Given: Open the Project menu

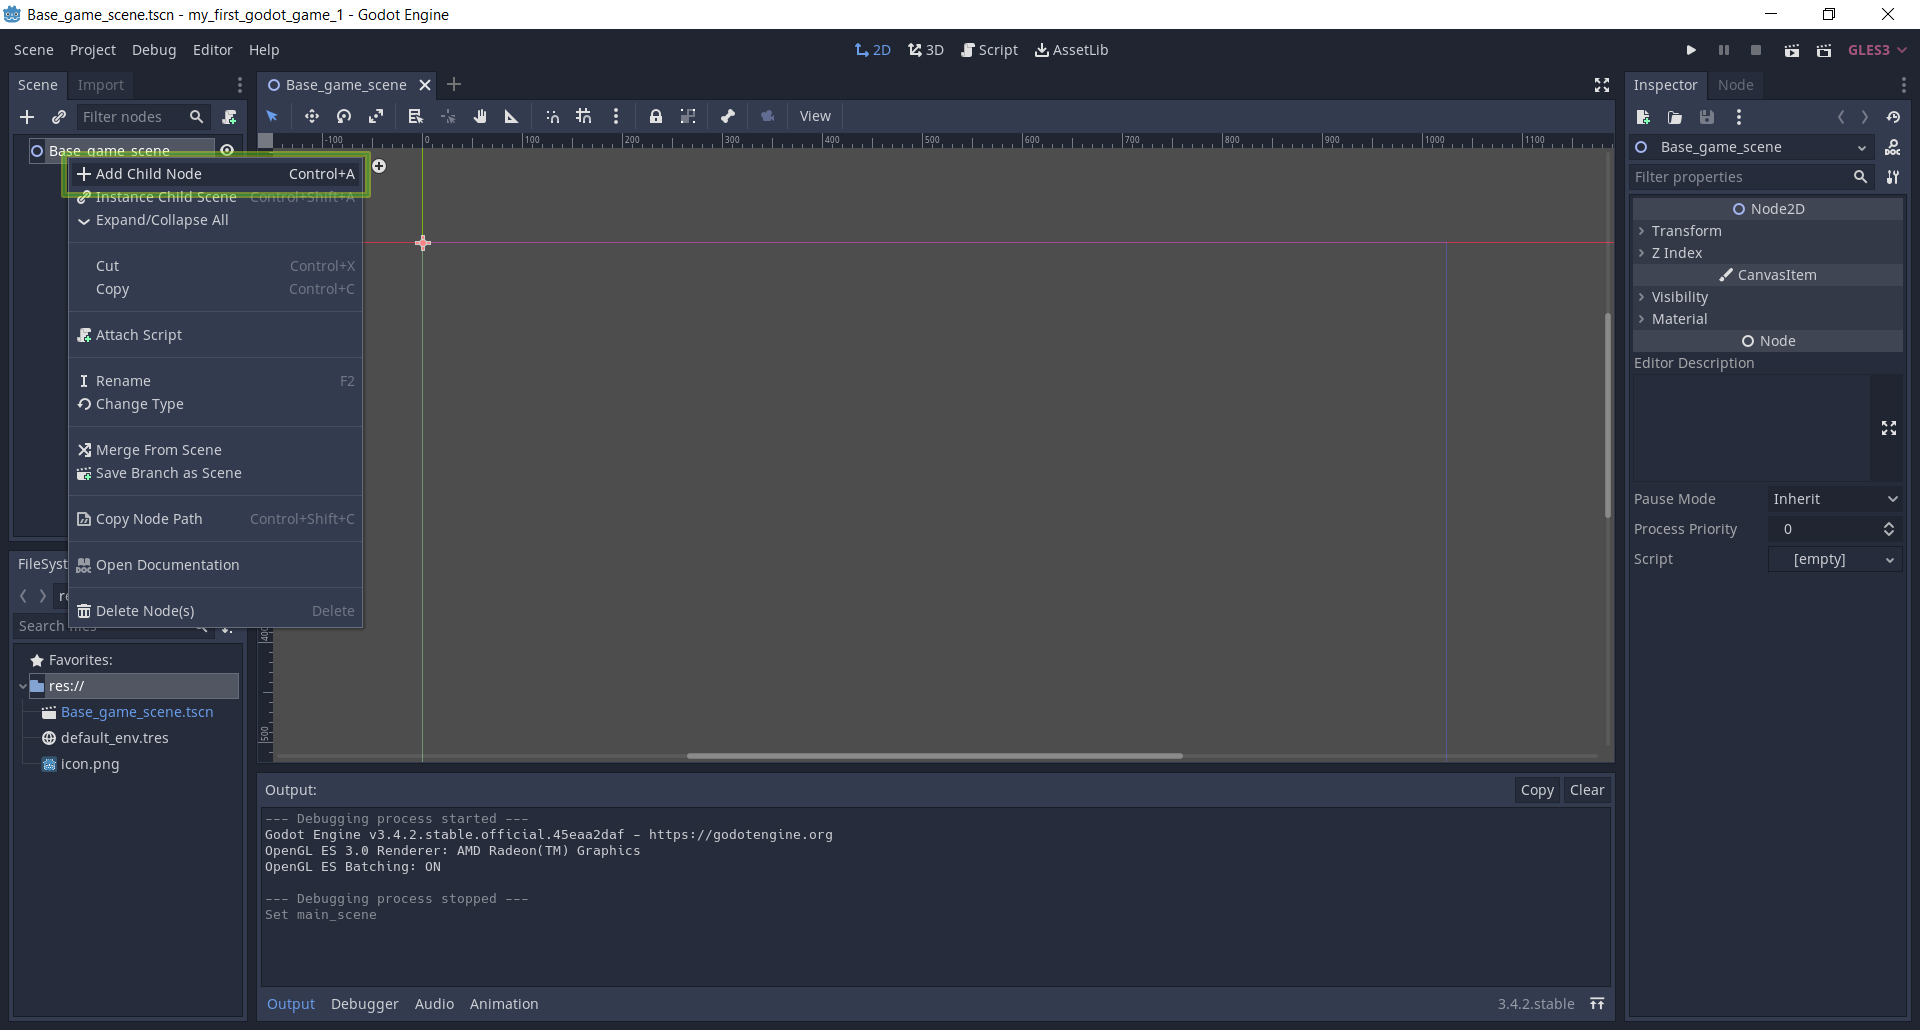Looking at the screenshot, I should (x=93, y=50).
